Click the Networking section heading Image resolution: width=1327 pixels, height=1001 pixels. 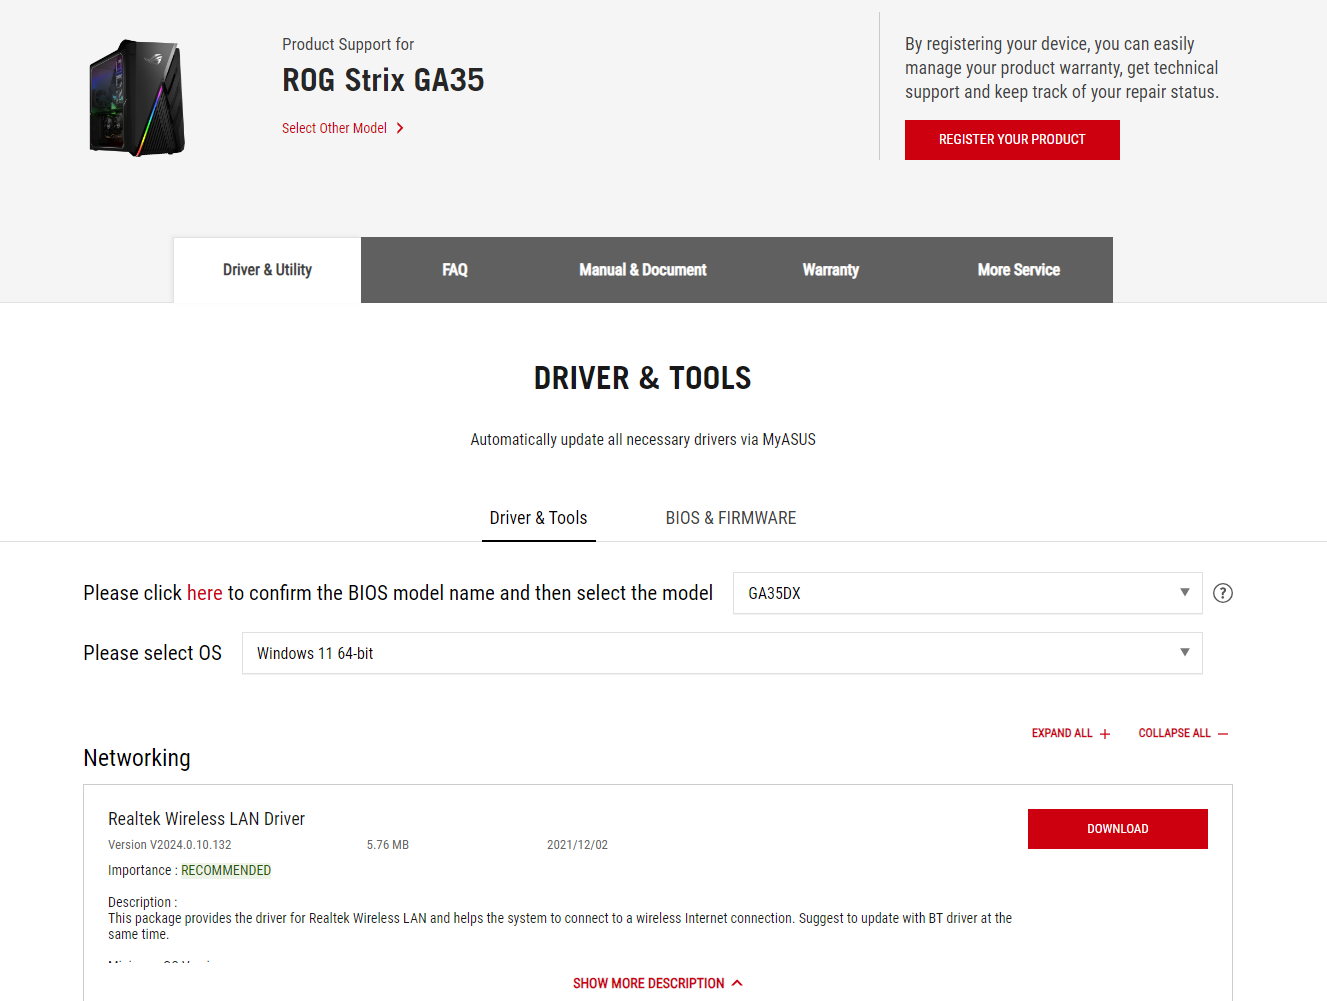pos(137,758)
